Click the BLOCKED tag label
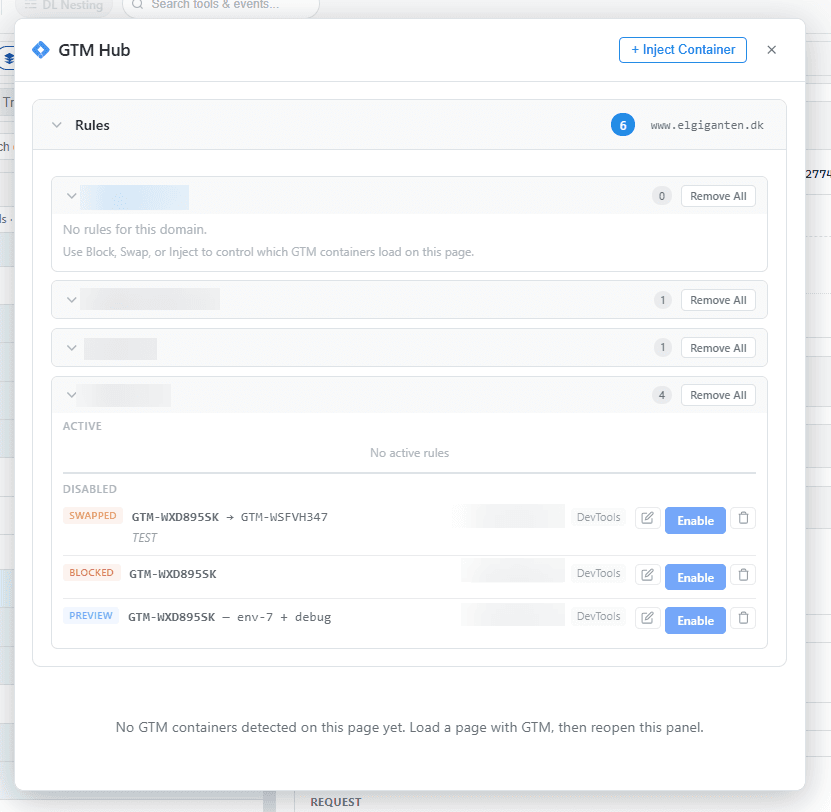The width and height of the screenshot is (831, 812). [91, 572]
